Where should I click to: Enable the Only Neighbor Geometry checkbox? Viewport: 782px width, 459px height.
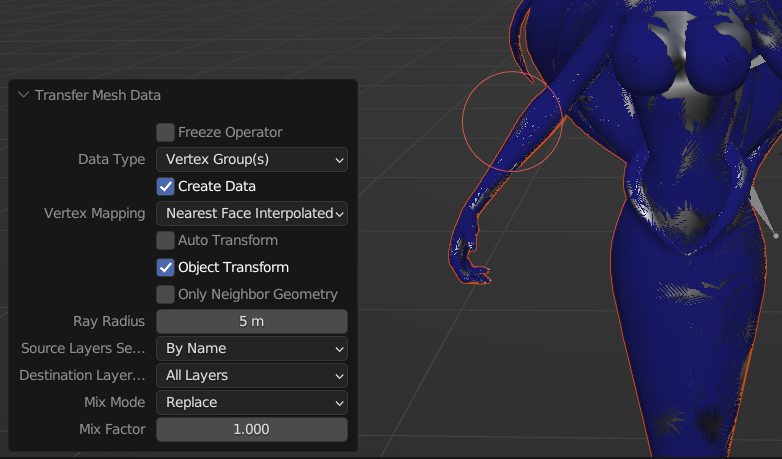(165, 294)
